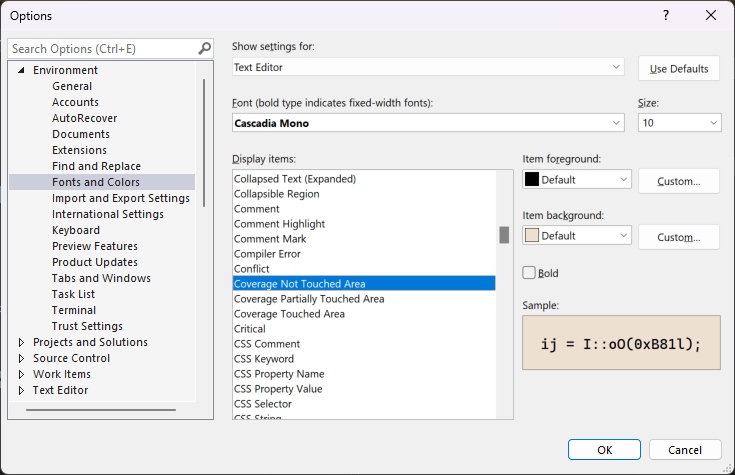This screenshot has height=475, width=735.
Task: Open the Show settings for dropdown
Action: click(x=427, y=67)
